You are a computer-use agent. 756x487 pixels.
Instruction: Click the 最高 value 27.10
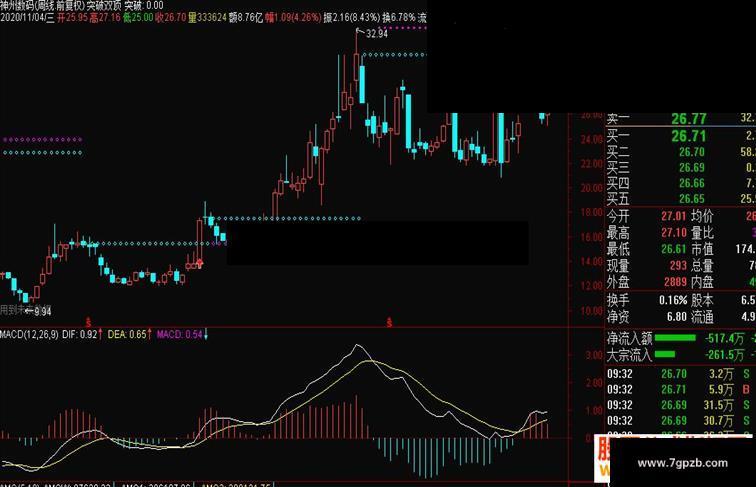(674, 233)
